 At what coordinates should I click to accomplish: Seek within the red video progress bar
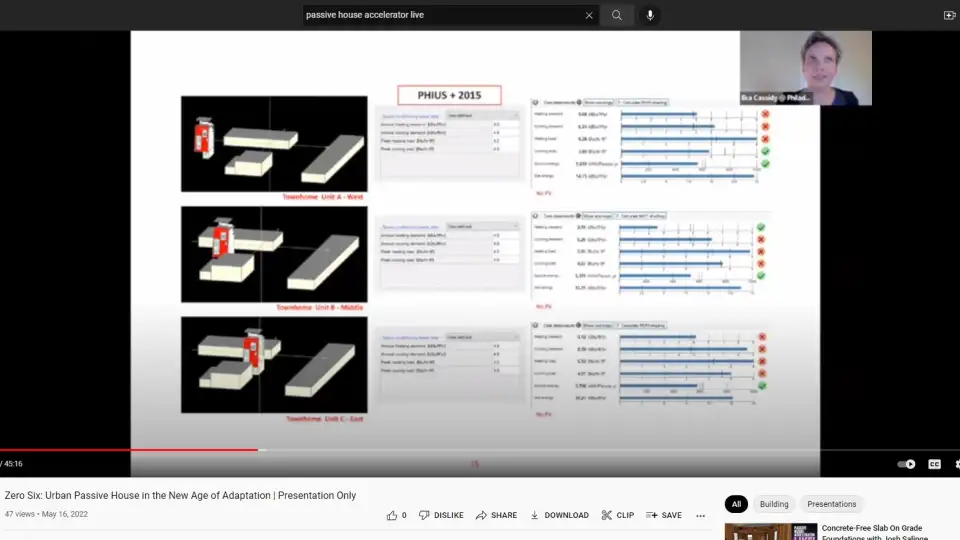pyautogui.click(x=128, y=450)
